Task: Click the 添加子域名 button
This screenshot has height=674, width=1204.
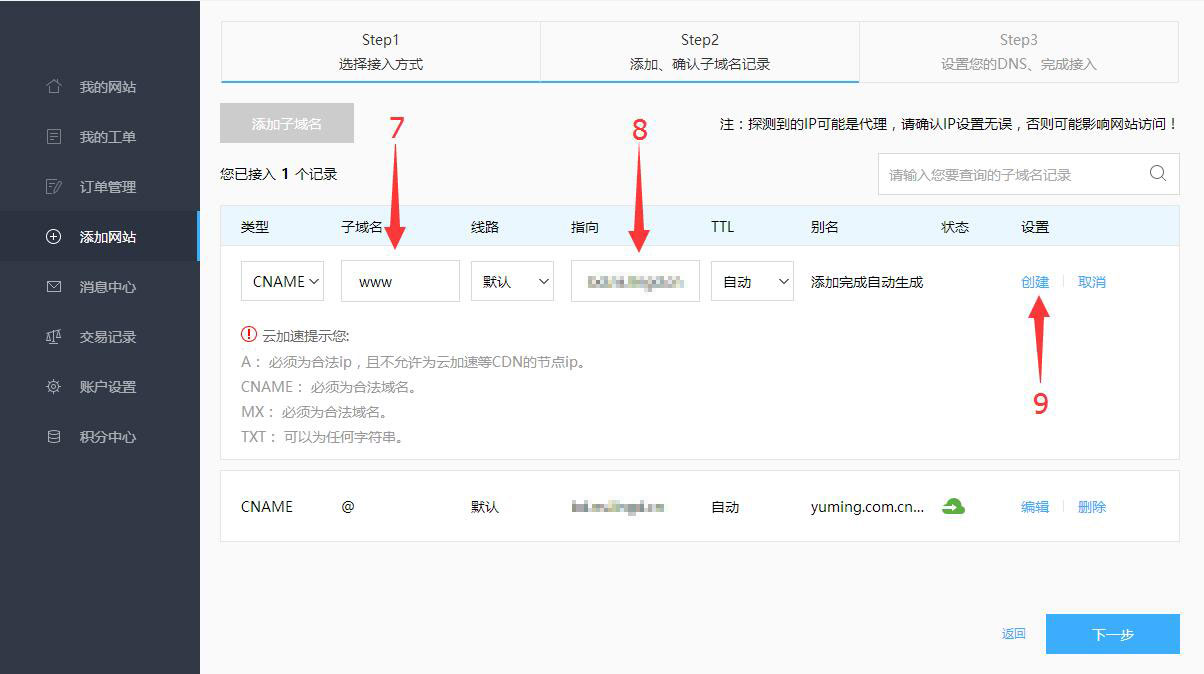Action: tap(287, 124)
